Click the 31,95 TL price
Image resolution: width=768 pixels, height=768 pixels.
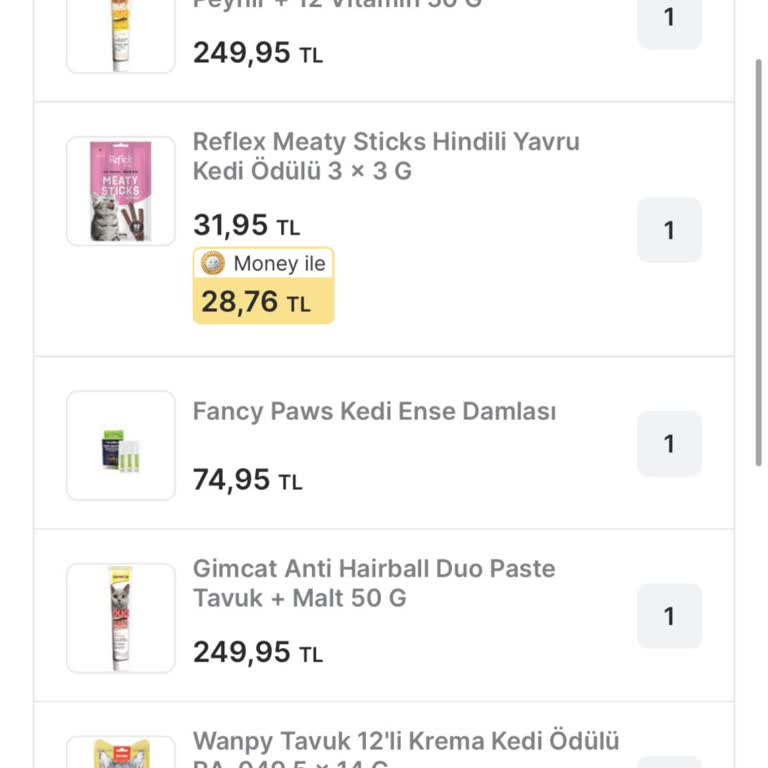(x=246, y=226)
